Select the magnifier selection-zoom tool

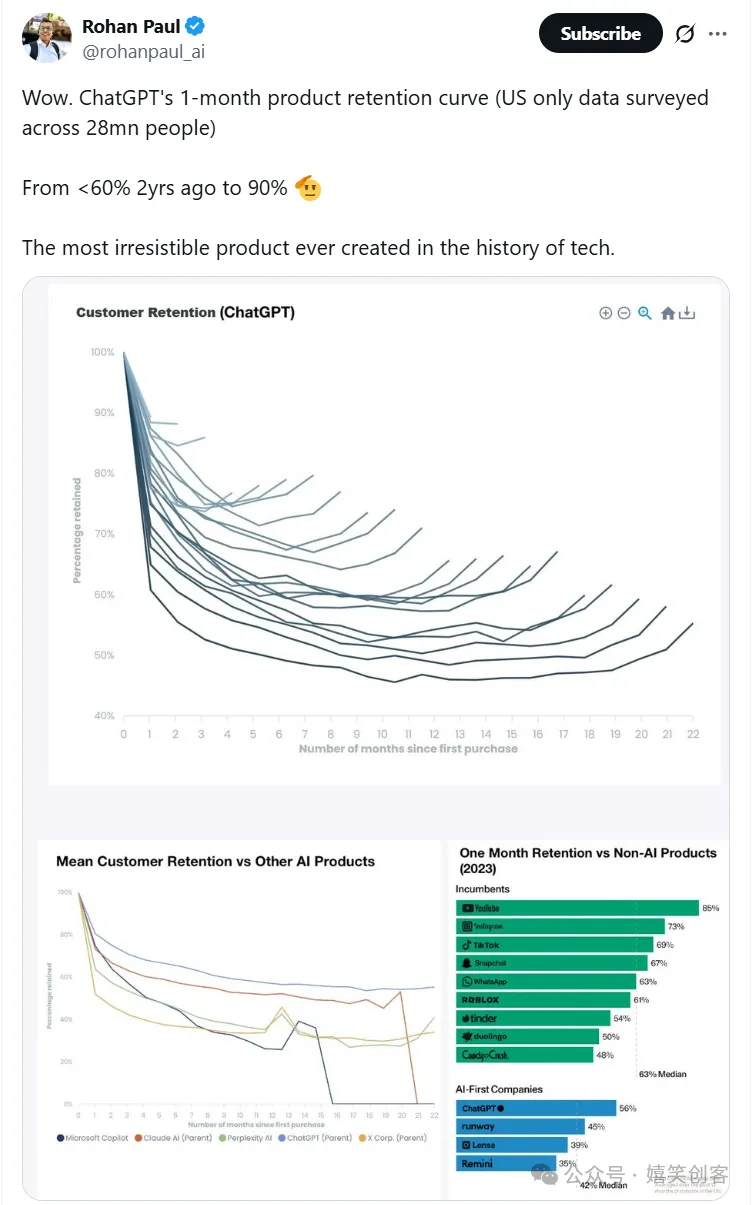click(645, 313)
